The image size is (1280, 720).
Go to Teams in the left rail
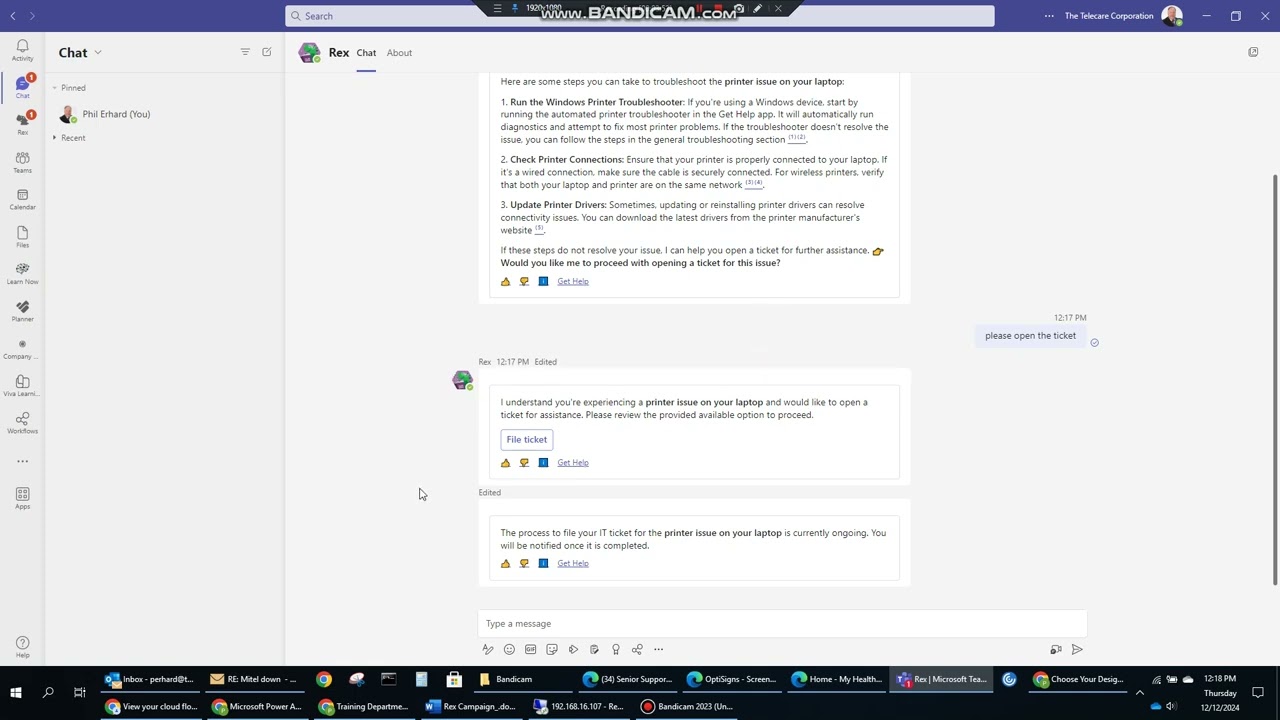pyautogui.click(x=22, y=163)
